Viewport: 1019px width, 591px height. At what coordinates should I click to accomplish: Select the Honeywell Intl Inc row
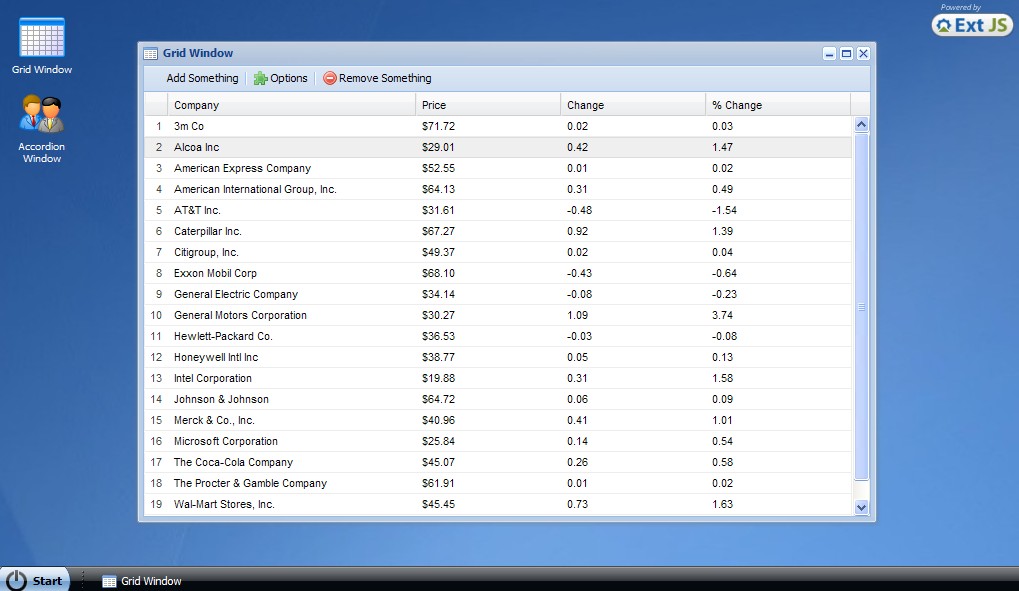(x=498, y=358)
